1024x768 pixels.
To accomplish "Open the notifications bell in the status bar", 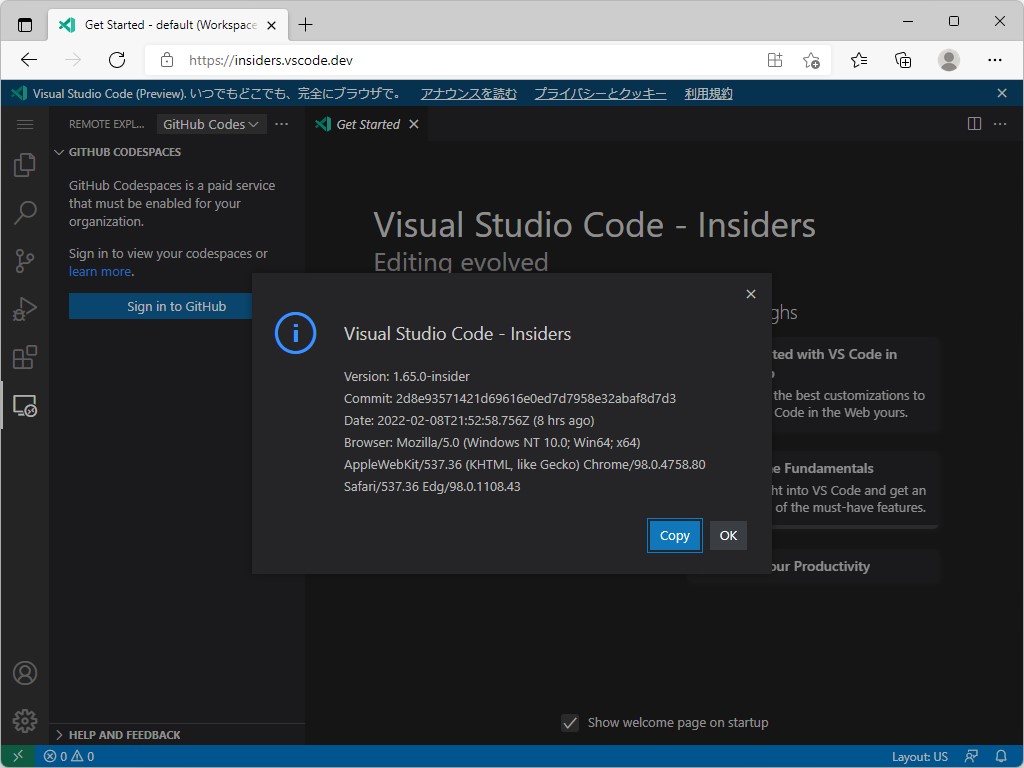I will tap(1003, 756).
